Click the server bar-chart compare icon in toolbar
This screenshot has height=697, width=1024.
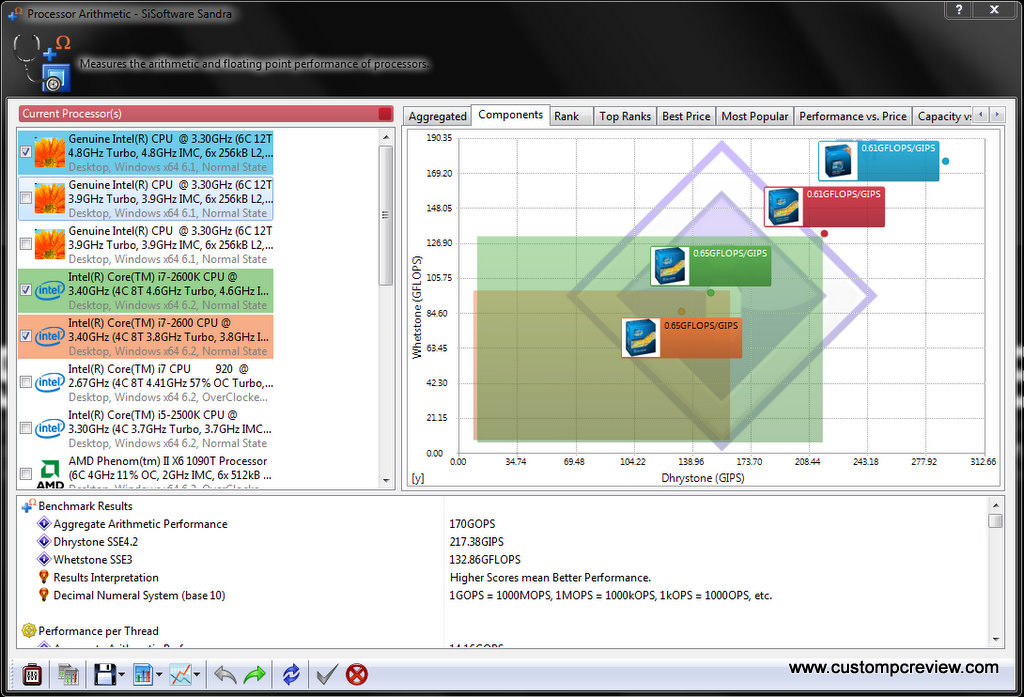pos(68,674)
